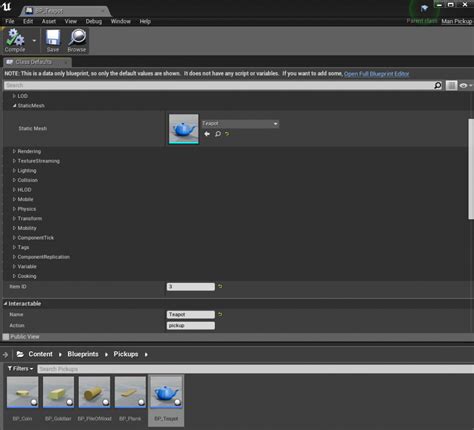474x430 pixels.
Task: Click the tutorial graduation cap icon
Action: pyautogui.click(x=424, y=8)
